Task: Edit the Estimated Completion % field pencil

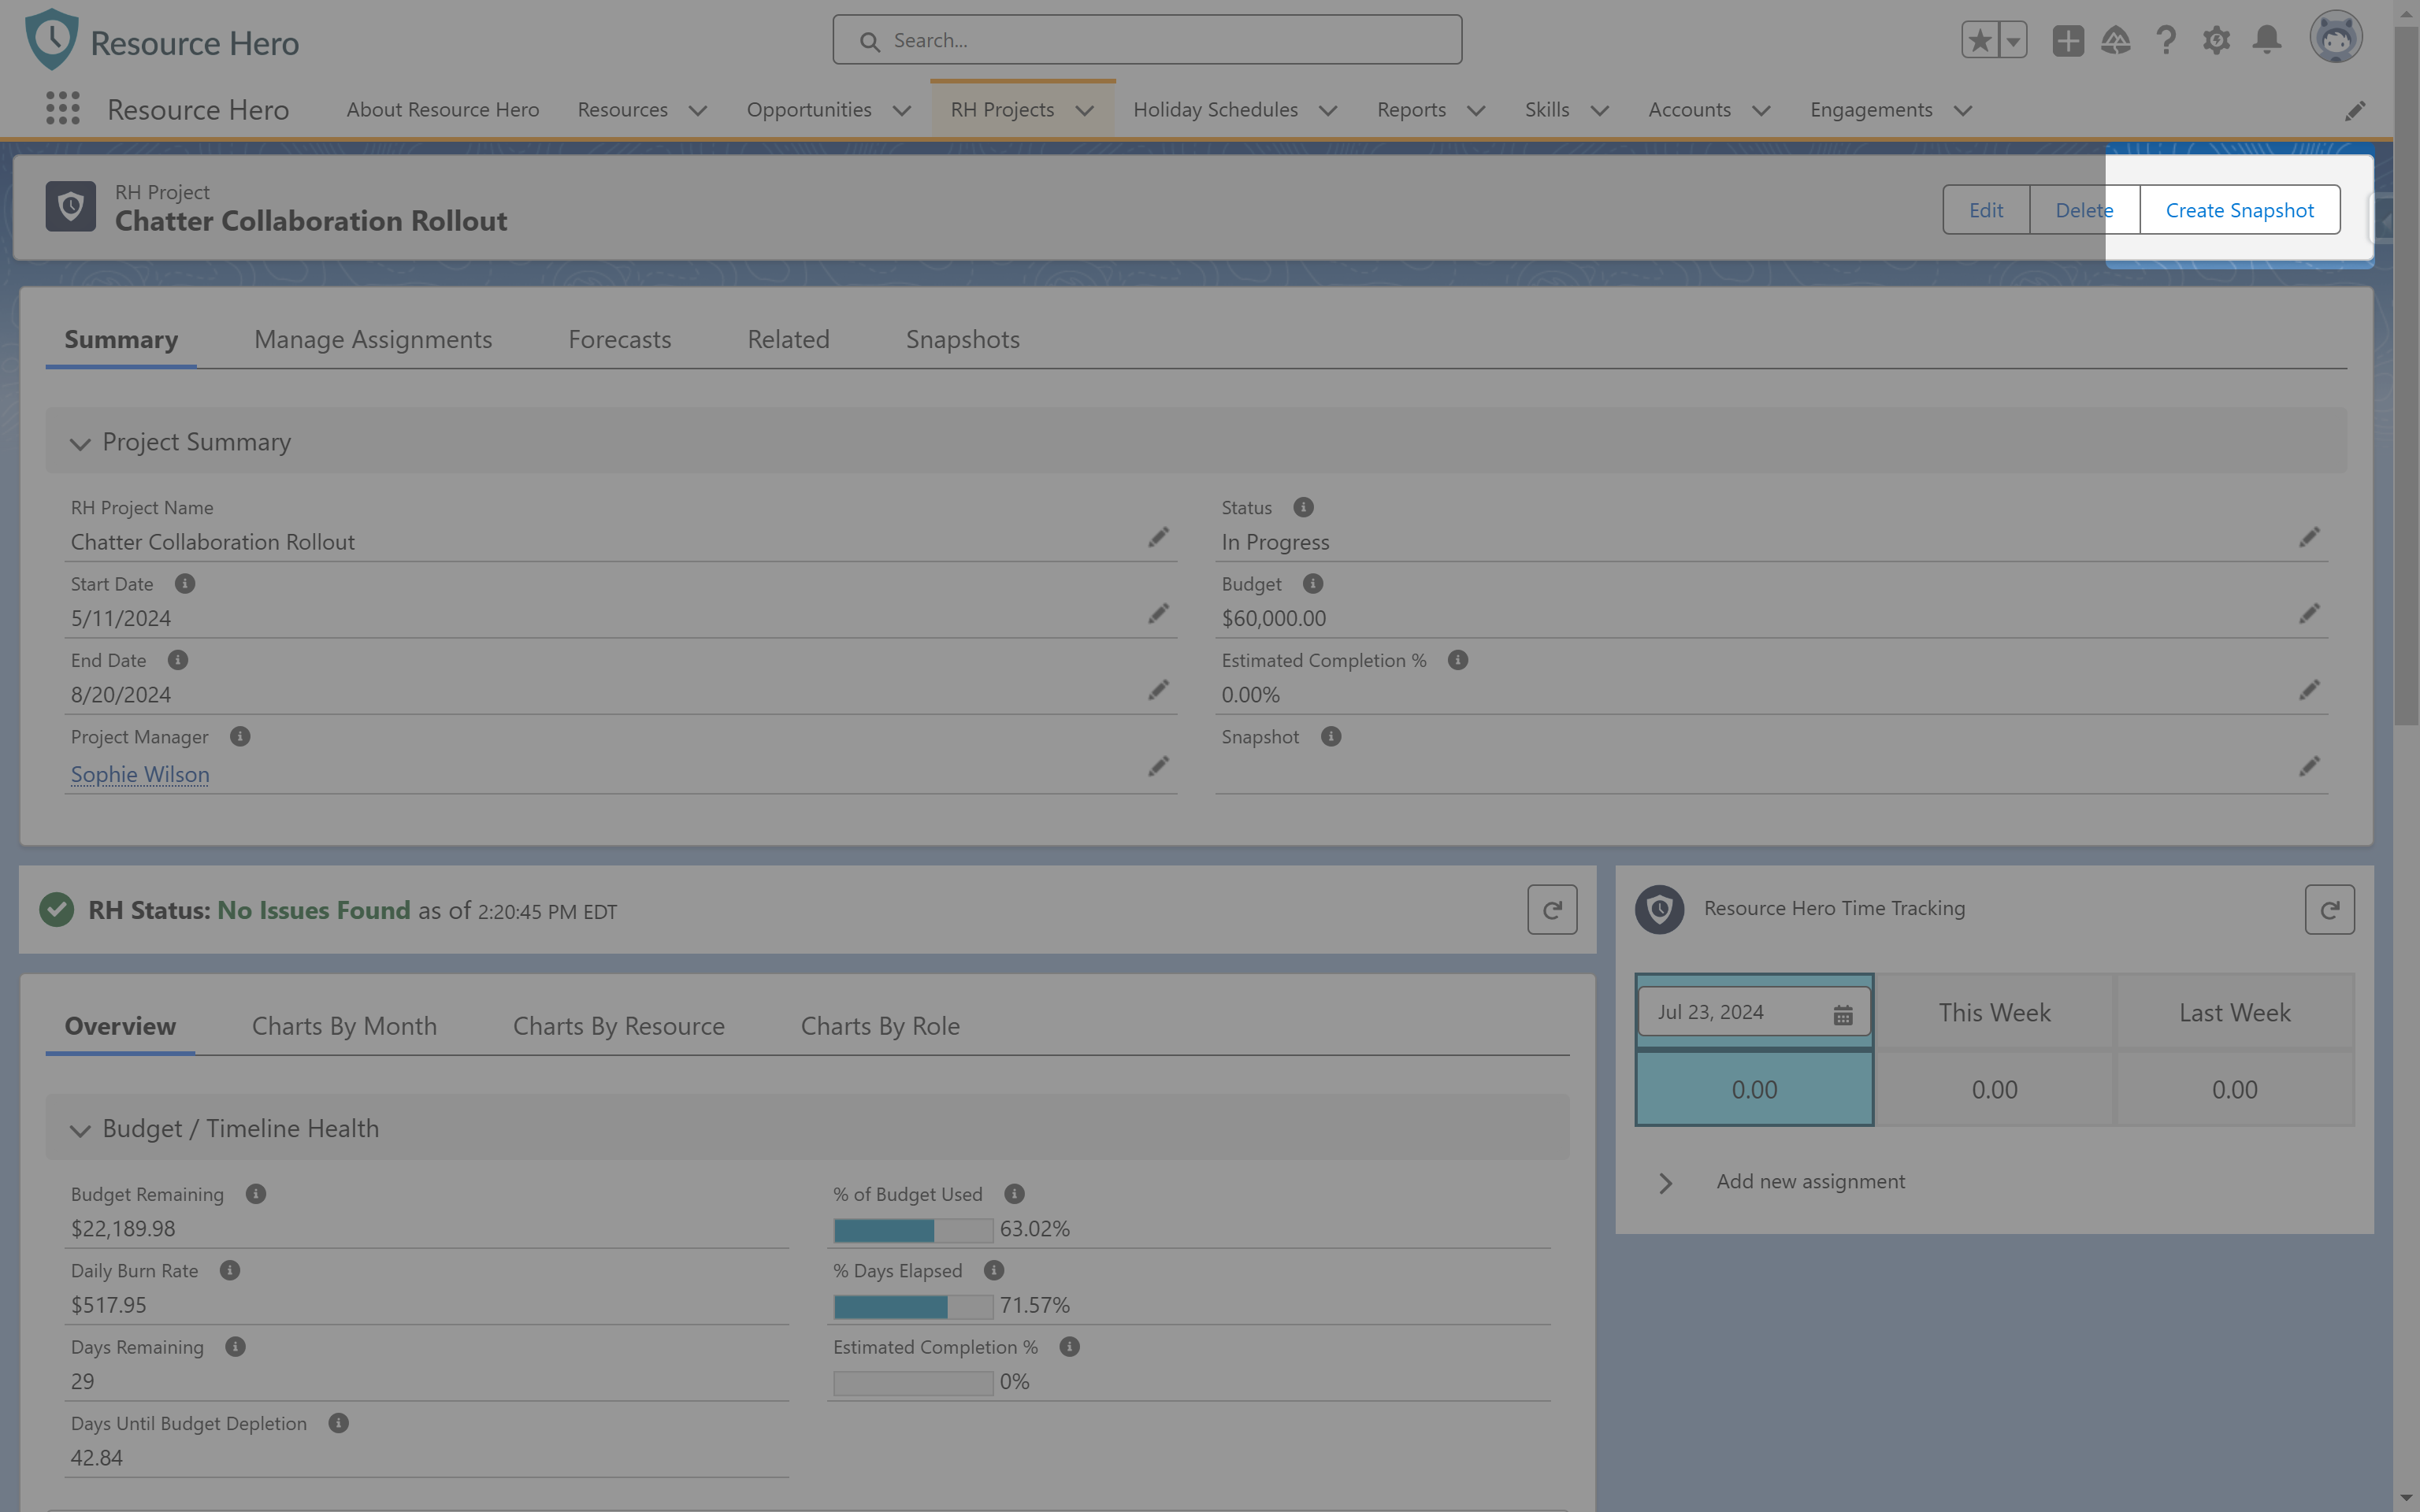Action: [2309, 690]
